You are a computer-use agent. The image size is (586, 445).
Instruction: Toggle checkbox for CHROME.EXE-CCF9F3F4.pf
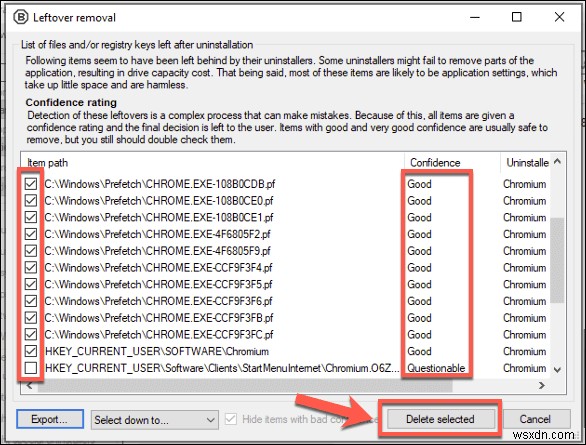31,268
